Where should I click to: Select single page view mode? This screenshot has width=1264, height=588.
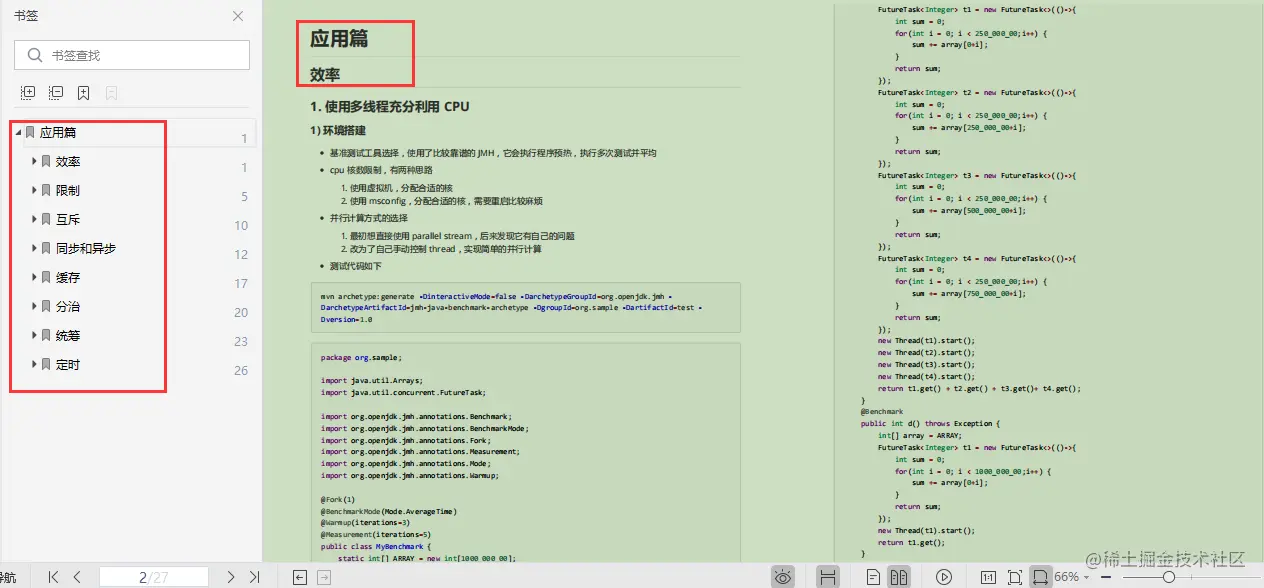873,577
